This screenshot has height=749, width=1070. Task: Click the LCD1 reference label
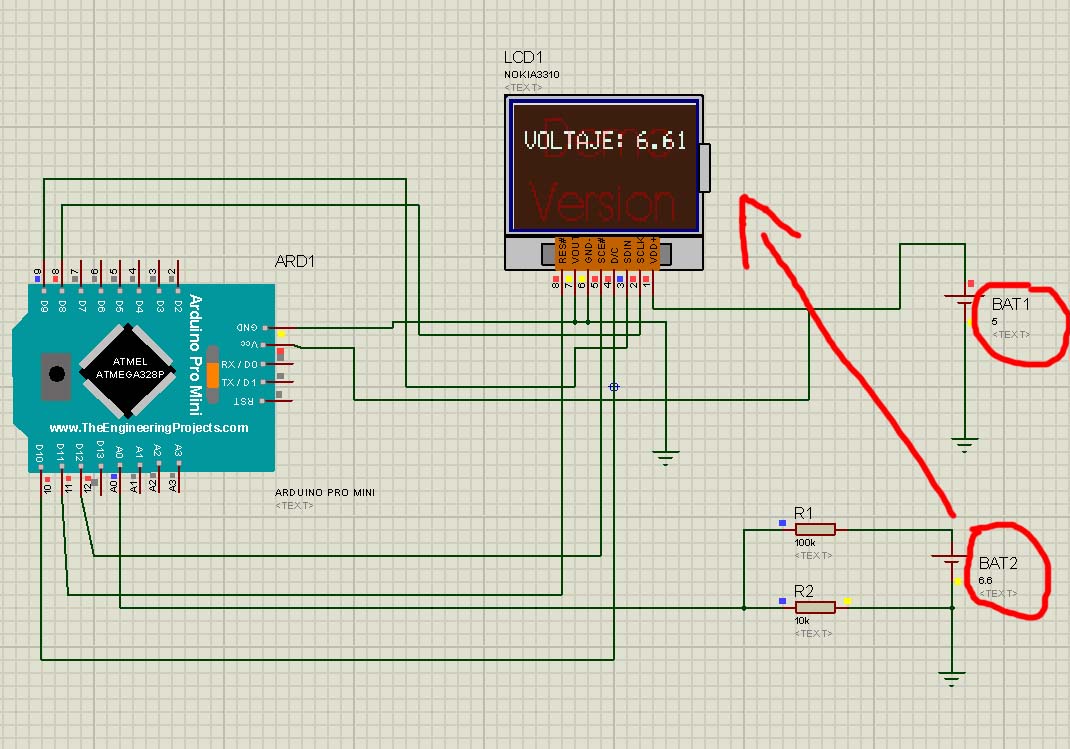523,57
